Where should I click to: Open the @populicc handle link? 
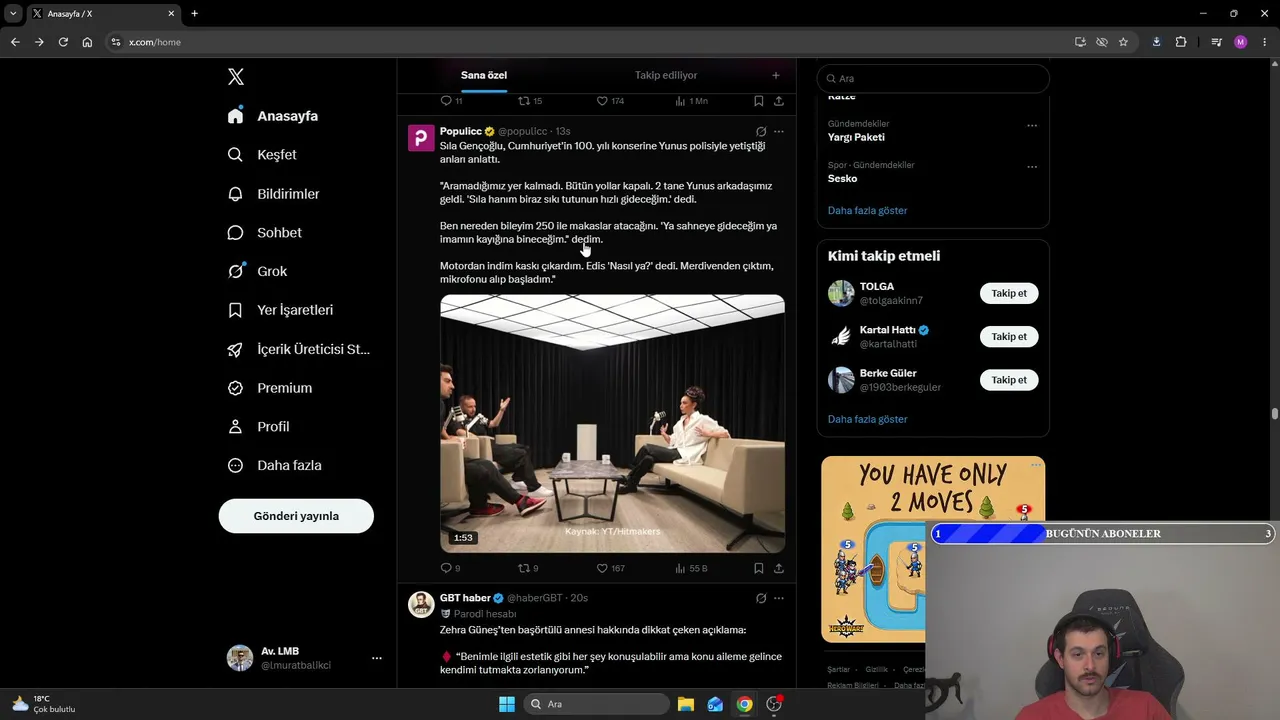[x=523, y=131]
